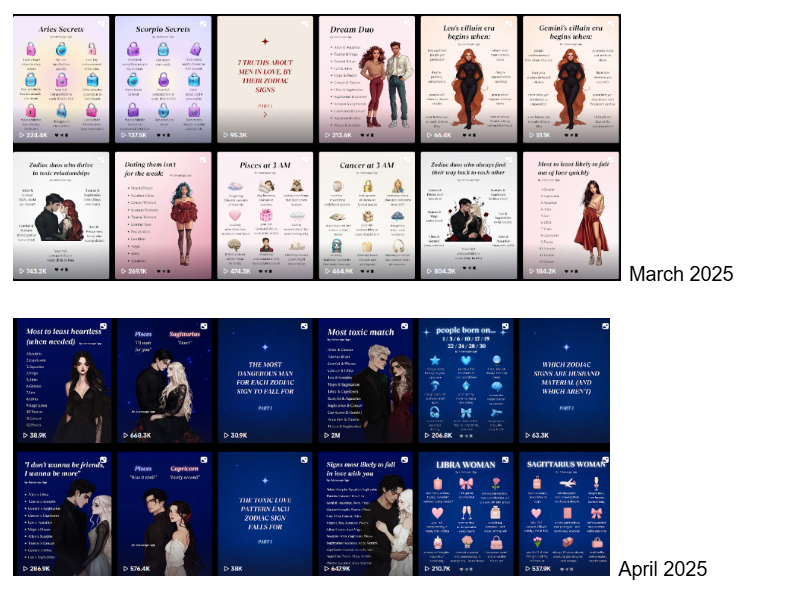
Task: Select the Which Zodiac Signs Are Husband Material post
Action: tap(564, 380)
